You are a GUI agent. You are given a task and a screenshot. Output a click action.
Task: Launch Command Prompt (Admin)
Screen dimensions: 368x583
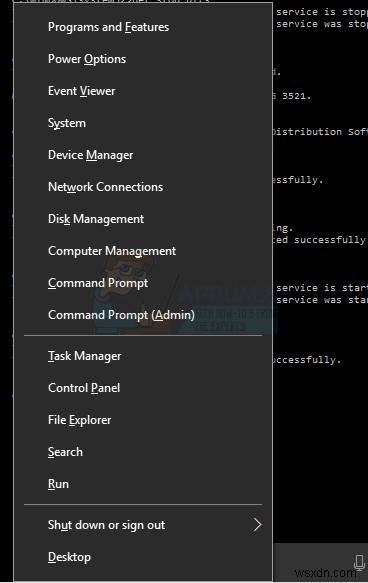click(143, 315)
